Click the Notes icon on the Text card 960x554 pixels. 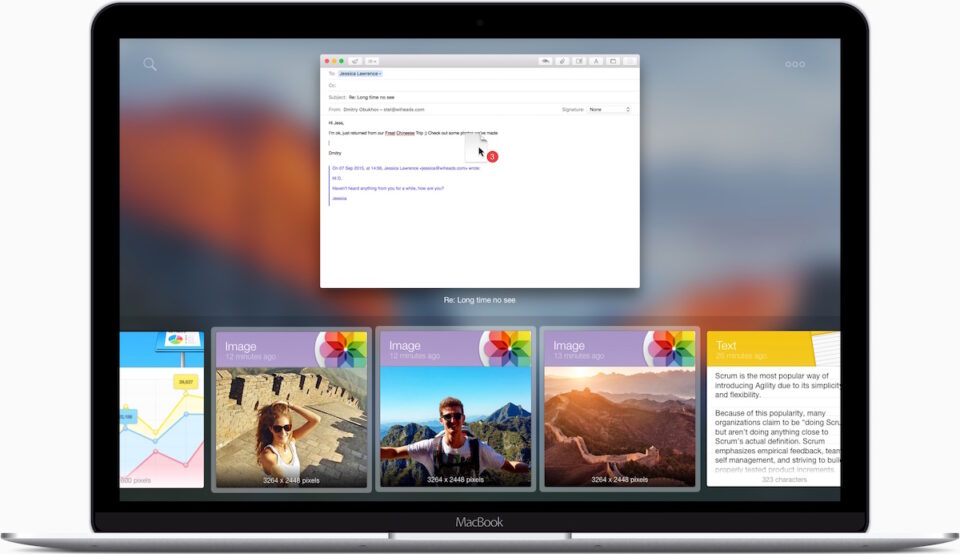click(x=827, y=349)
